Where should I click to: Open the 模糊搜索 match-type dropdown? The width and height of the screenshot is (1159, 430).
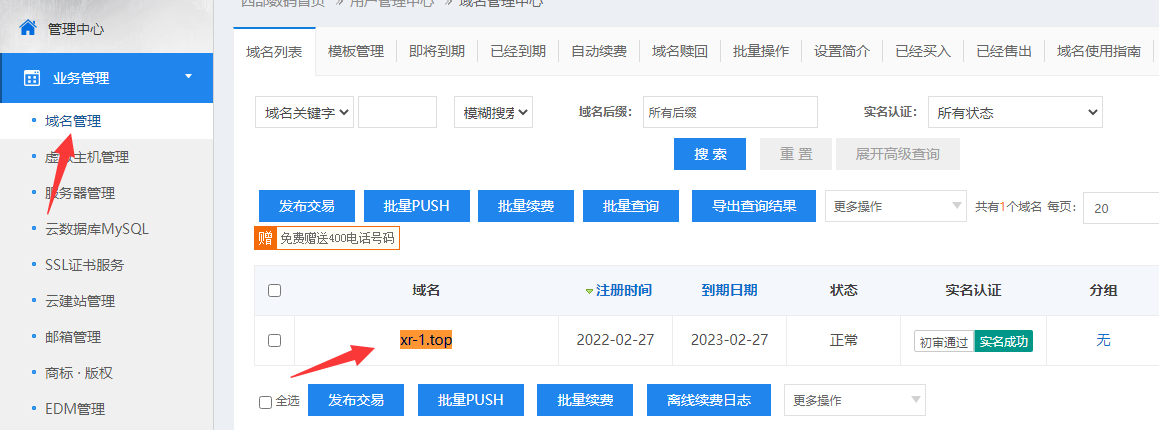494,112
